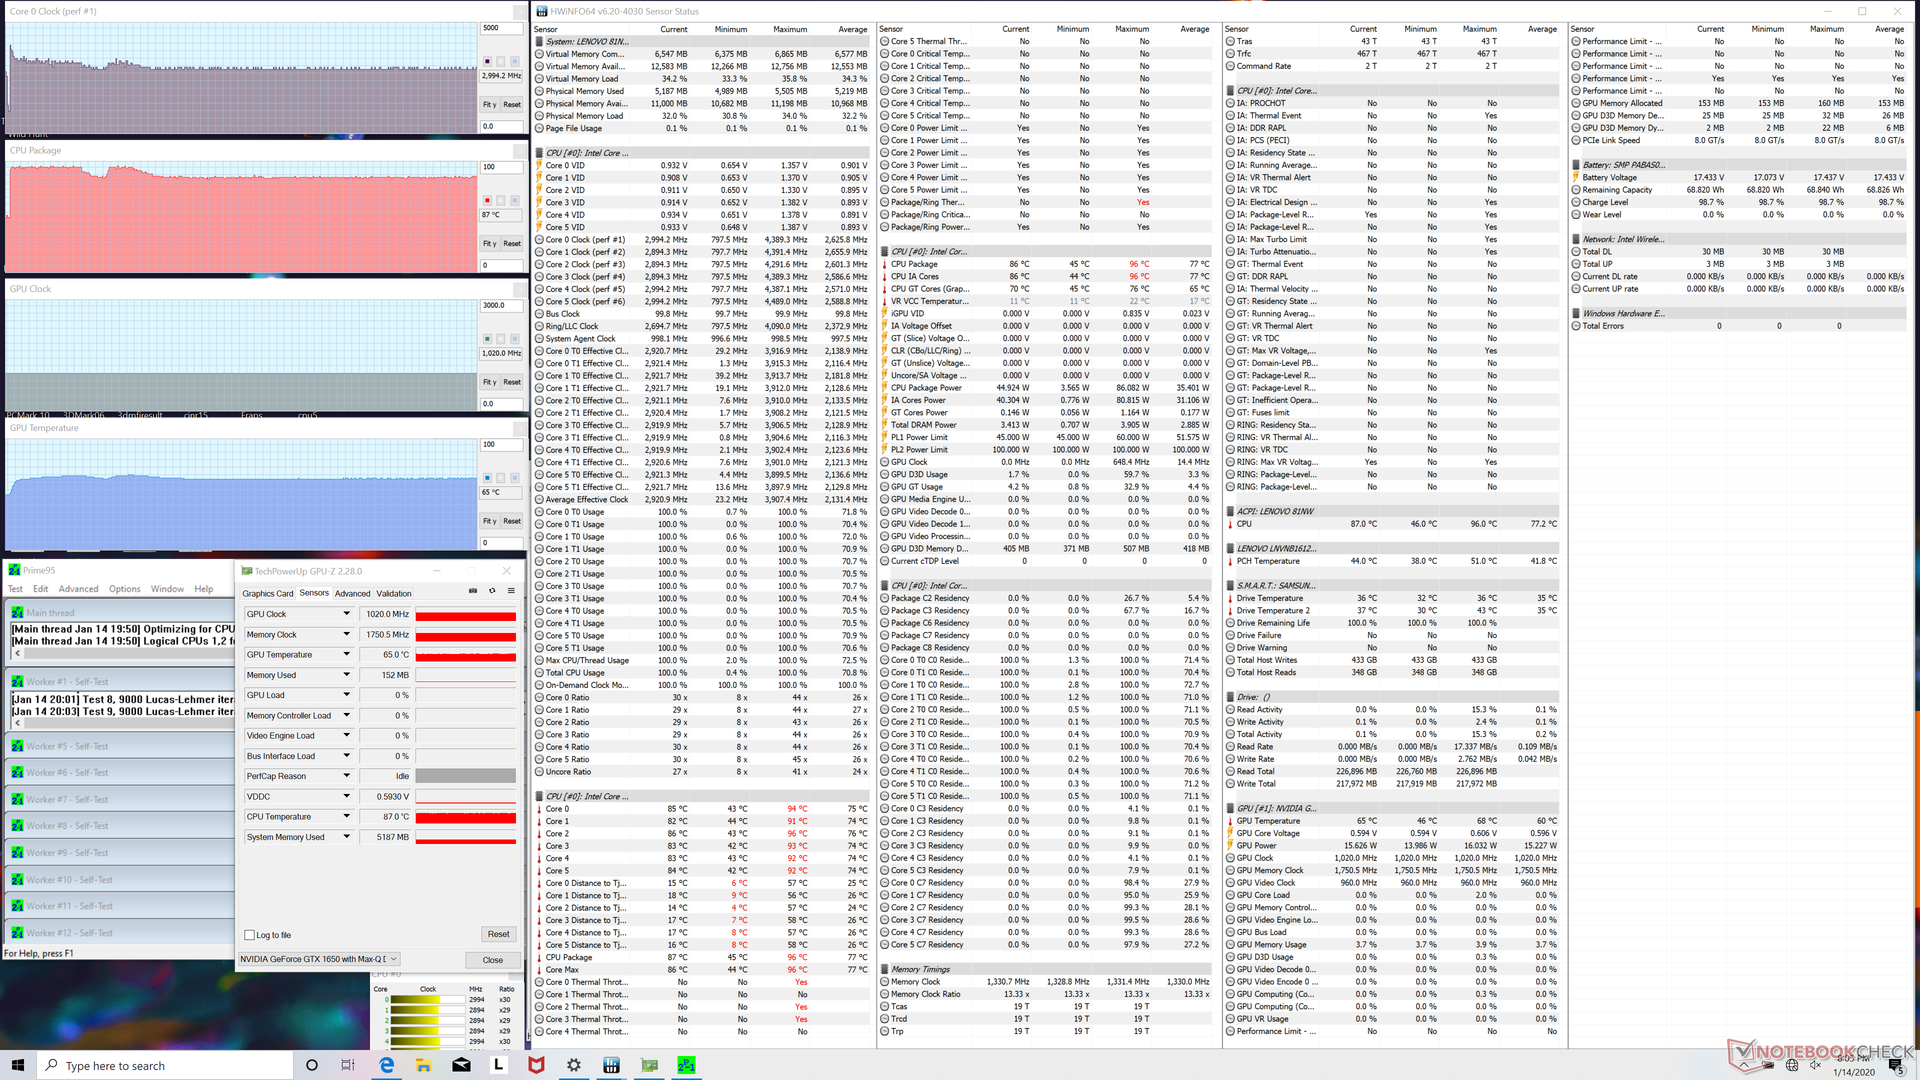This screenshot has width=1920, height=1080.
Task: Open Cortana circle icon on taskbar
Action: pyautogui.click(x=311, y=1065)
